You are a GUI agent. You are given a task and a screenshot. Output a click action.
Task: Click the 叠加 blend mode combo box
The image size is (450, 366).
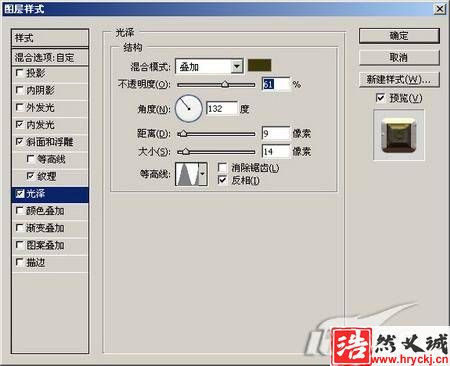[x=209, y=67]
